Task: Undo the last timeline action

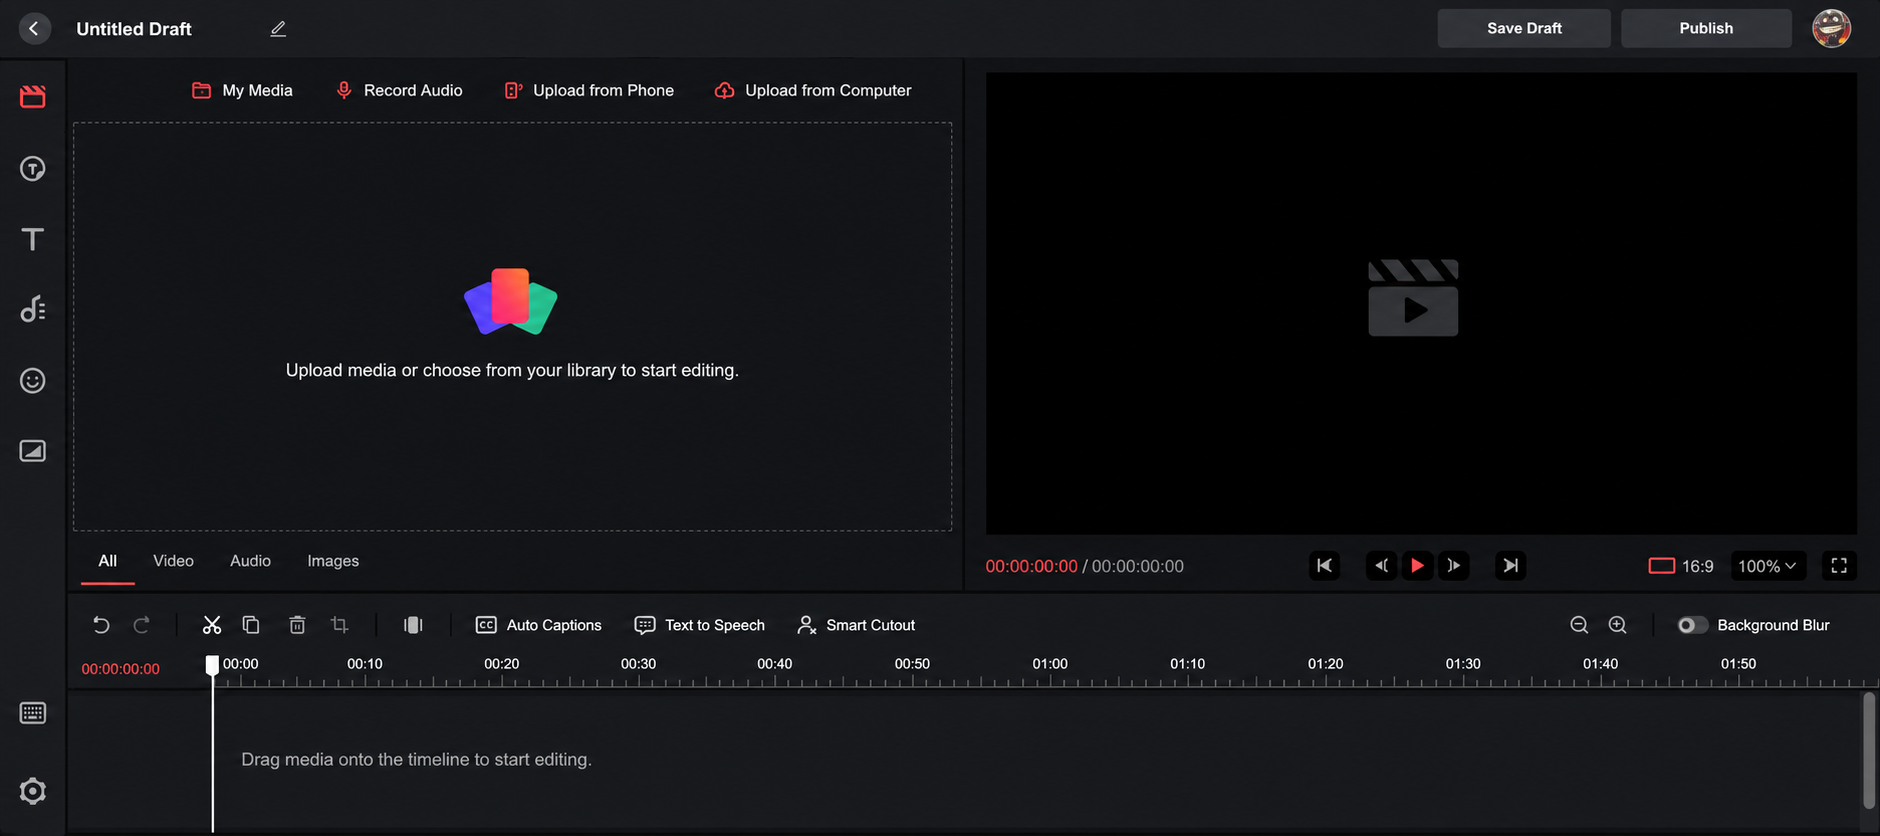Action: (101, 625)
